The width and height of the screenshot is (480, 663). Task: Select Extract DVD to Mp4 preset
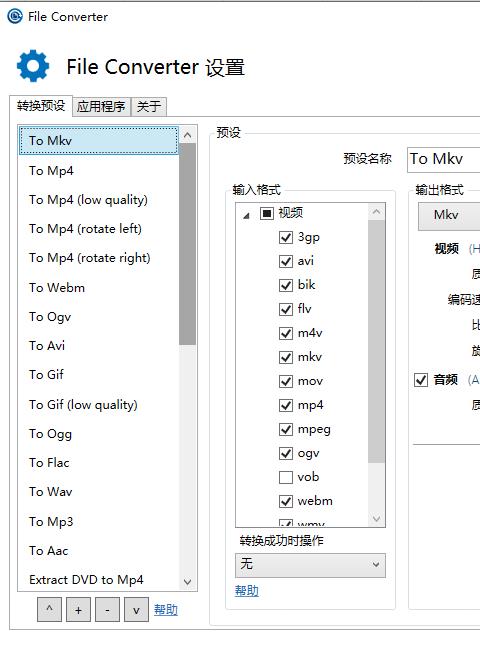[99, 580]
